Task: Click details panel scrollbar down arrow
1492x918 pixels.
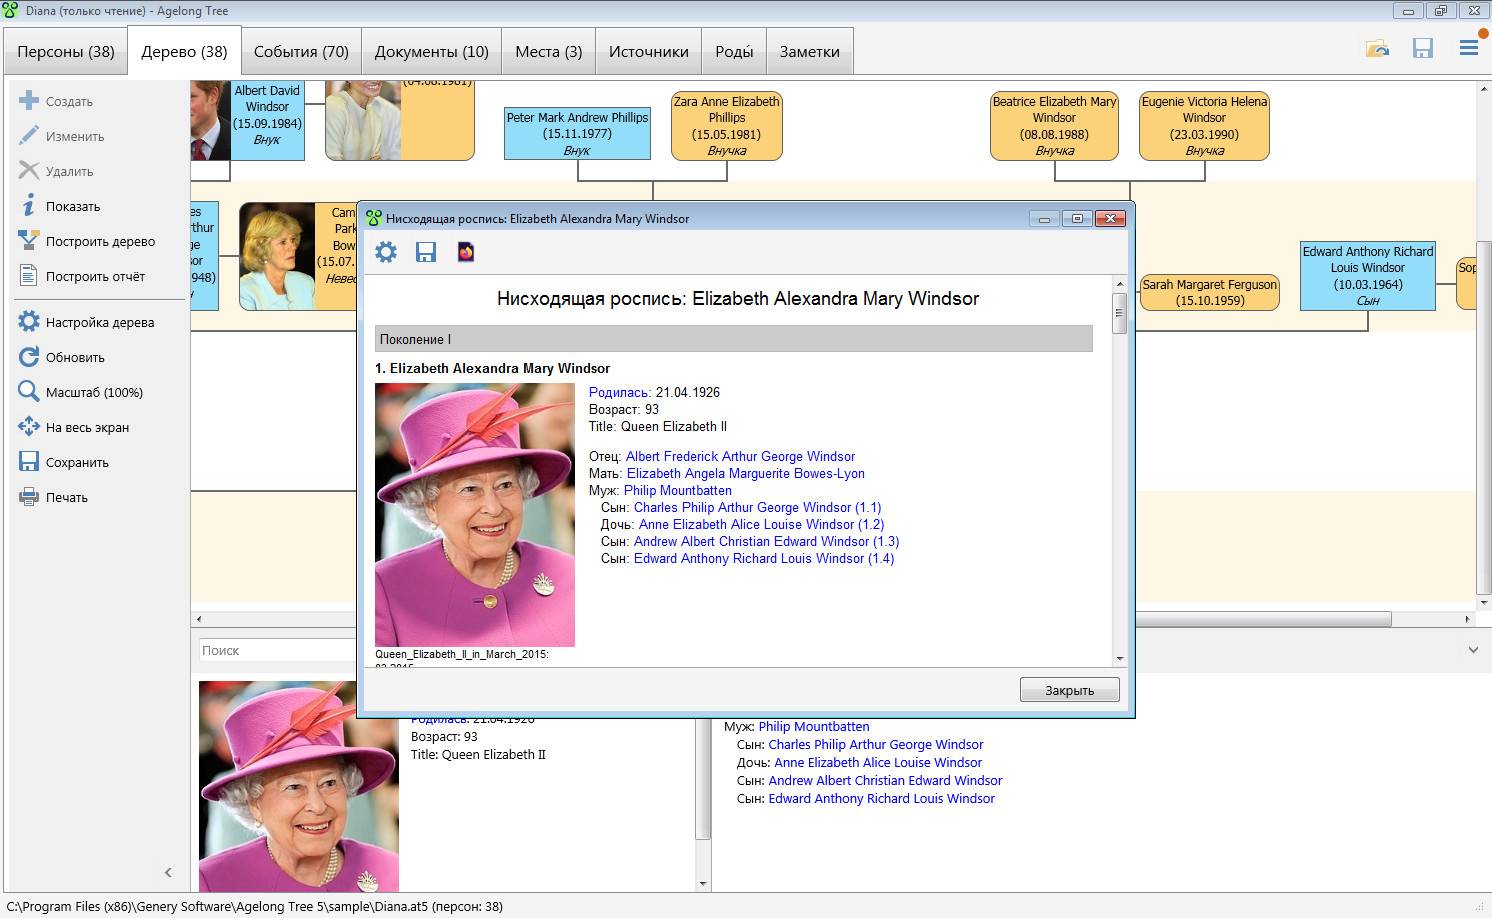Action: (703, 884)
